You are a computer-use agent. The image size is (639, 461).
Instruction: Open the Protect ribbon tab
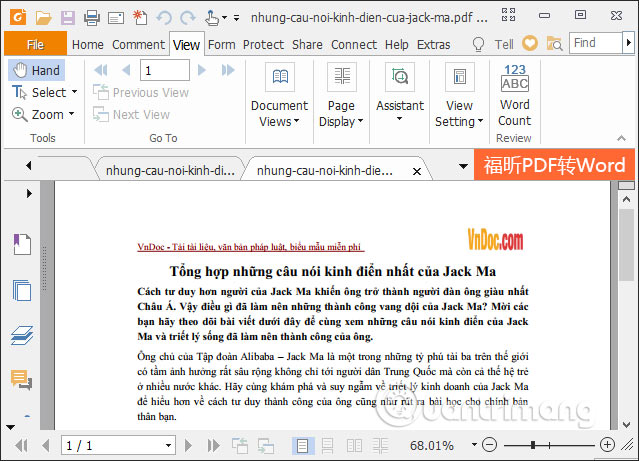(x=263, y=44)
